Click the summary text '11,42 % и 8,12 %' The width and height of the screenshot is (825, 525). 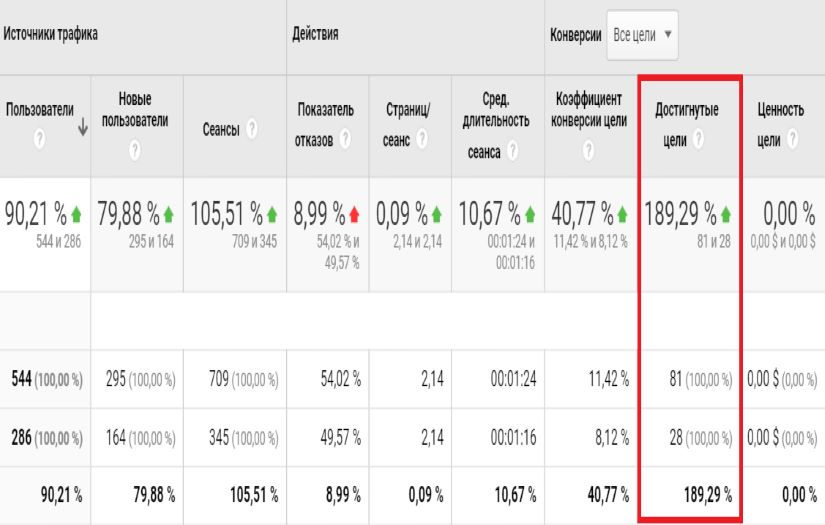(x=590, y=241)
